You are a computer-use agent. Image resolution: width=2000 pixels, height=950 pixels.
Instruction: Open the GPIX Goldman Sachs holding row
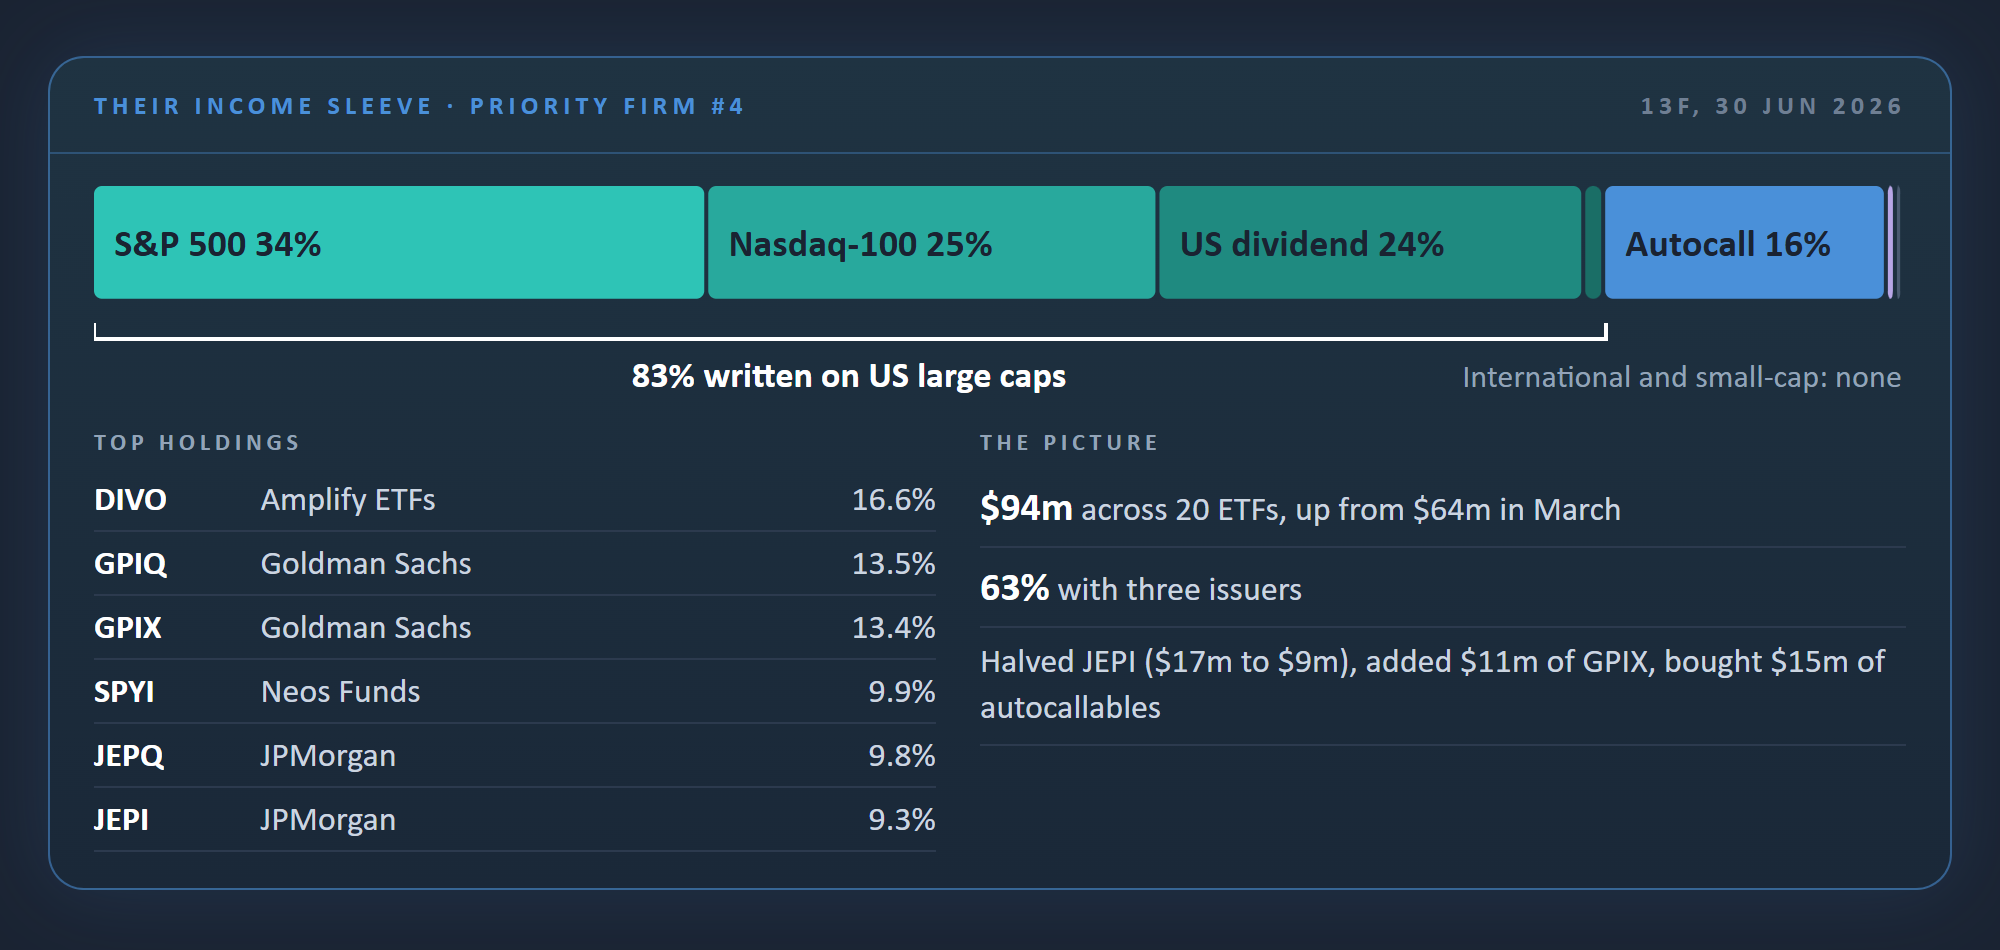515,628
